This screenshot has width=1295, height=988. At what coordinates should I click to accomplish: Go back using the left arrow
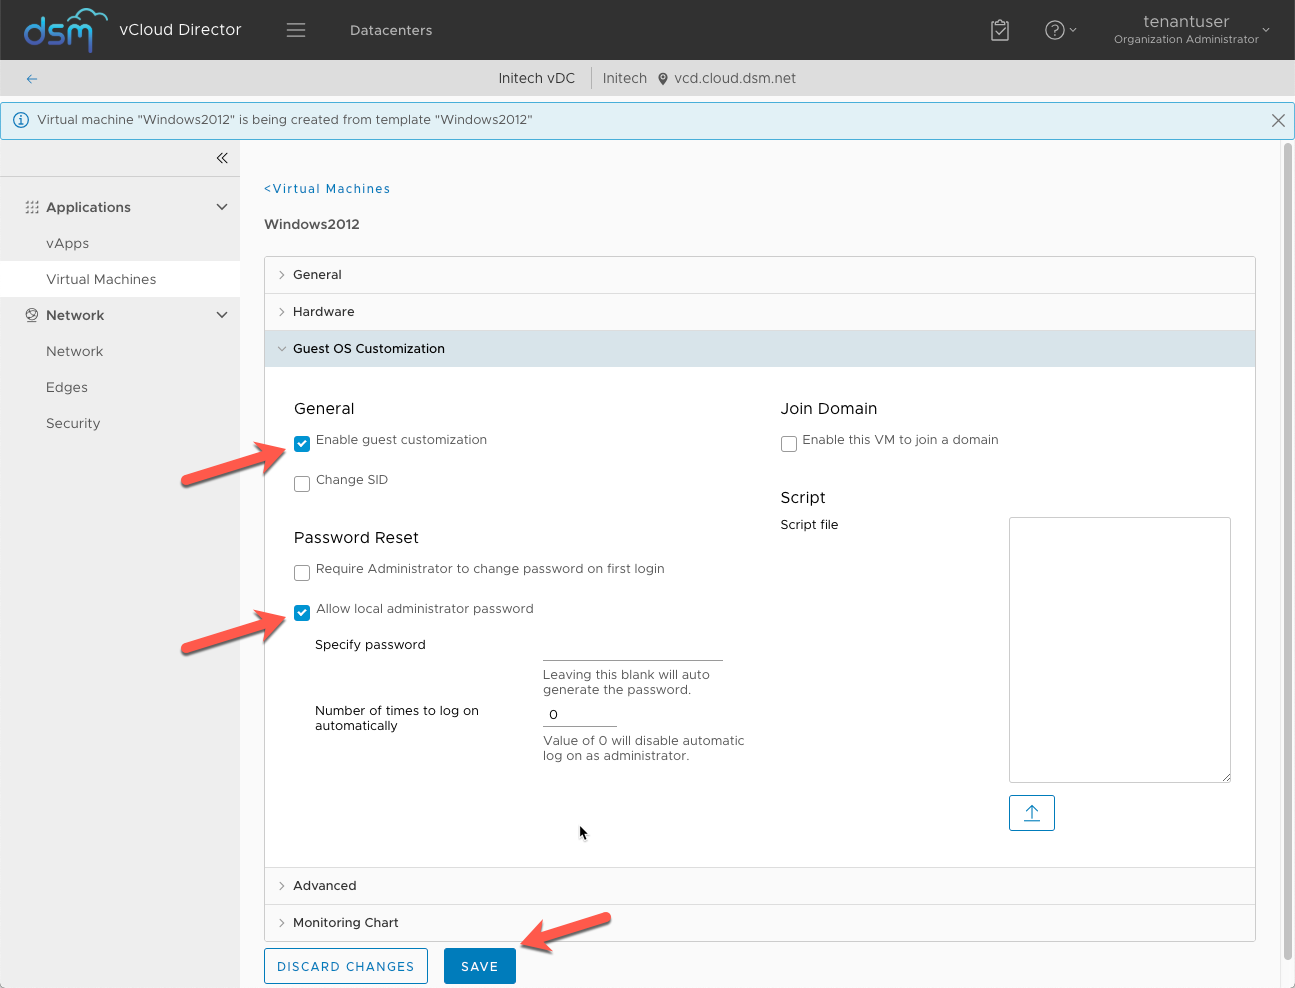click(32, 78)
